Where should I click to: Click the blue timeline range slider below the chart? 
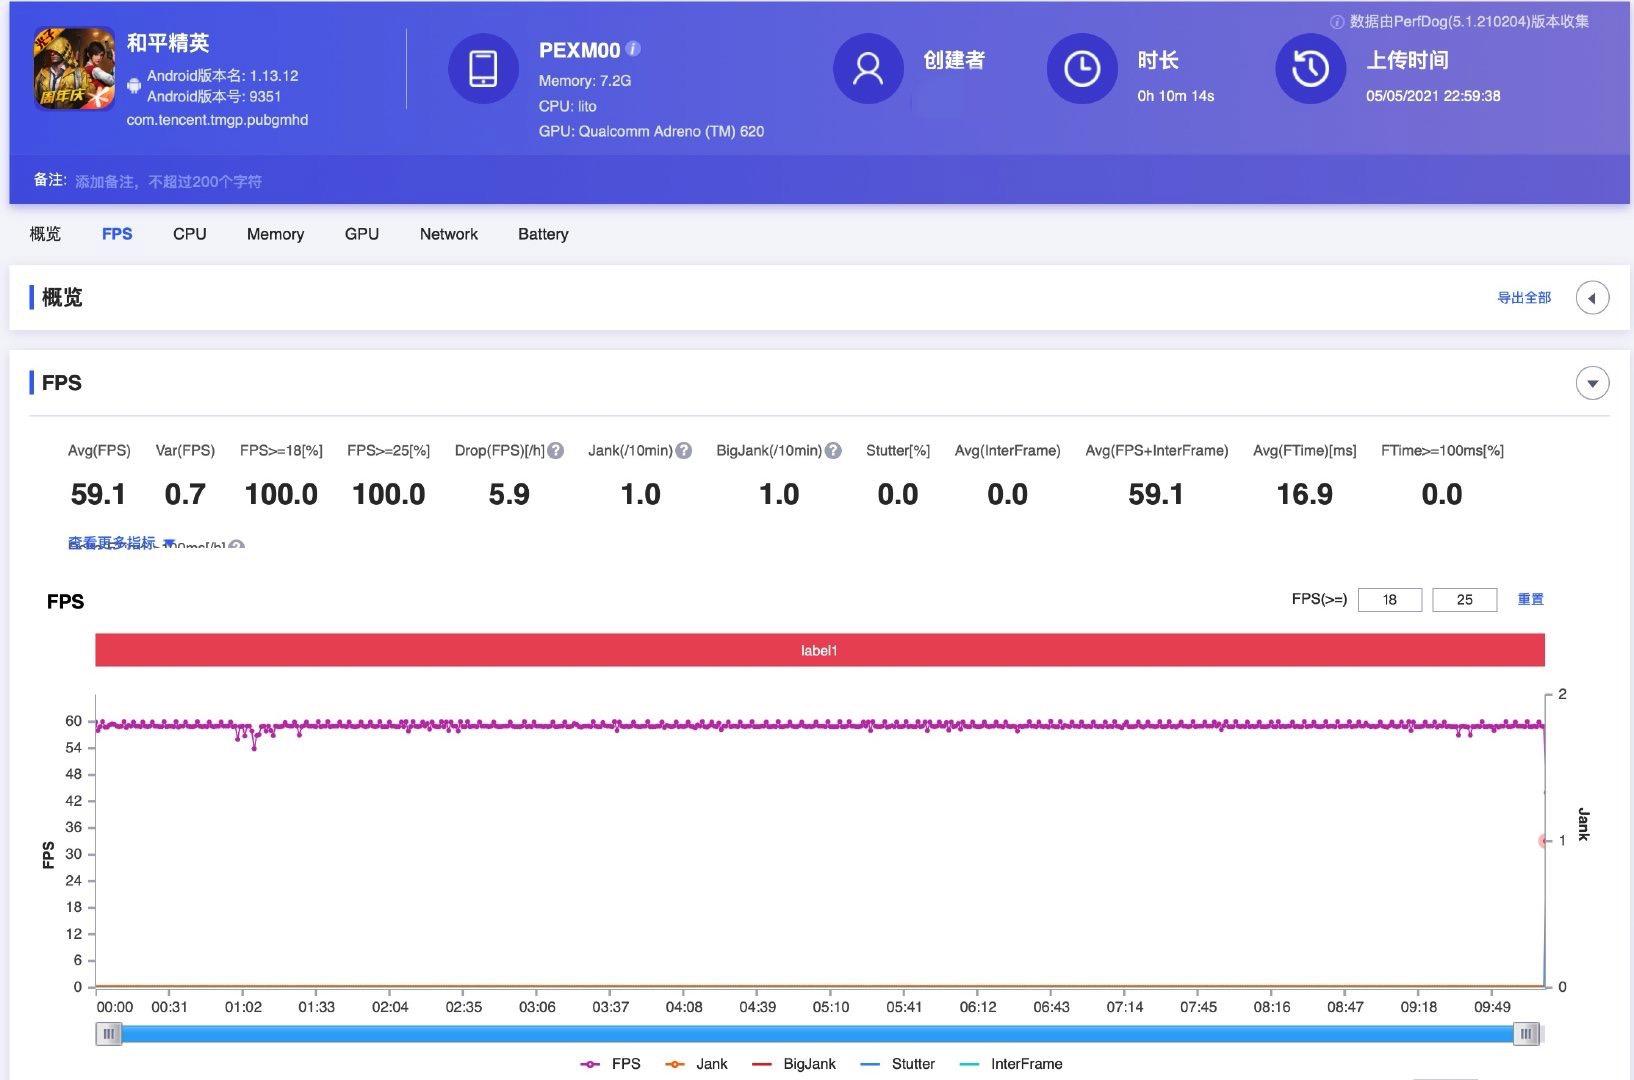818,1034
